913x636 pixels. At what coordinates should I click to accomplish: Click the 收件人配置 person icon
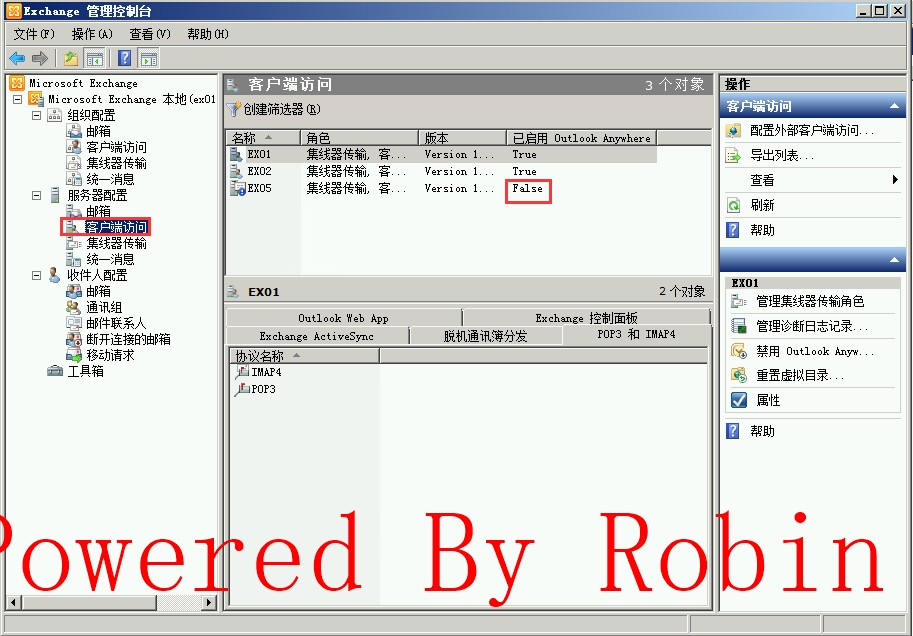(54, 275)
